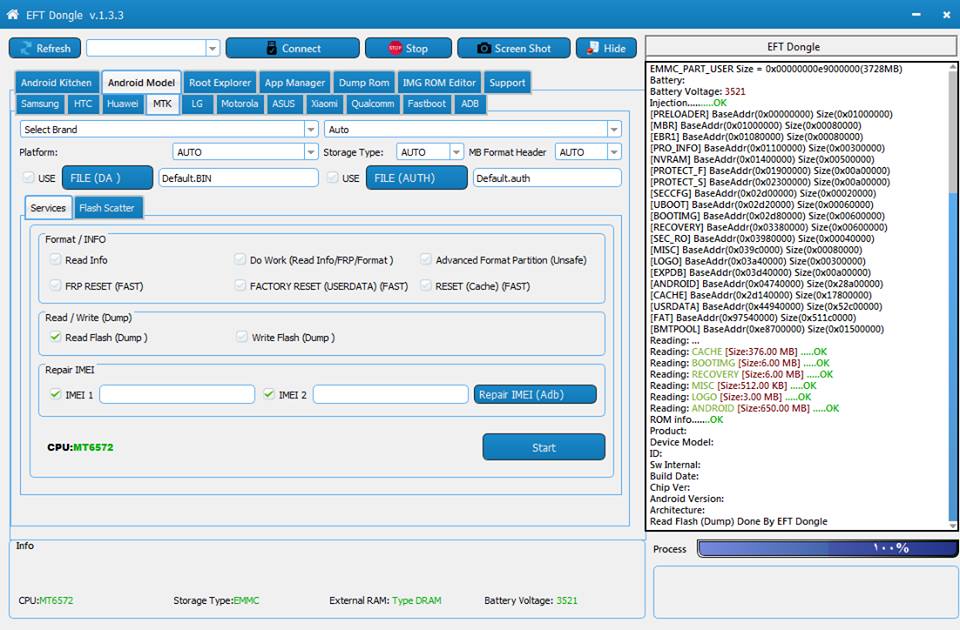
Task: Select the Xiaomi brand tab
Action: click(324, 104)
